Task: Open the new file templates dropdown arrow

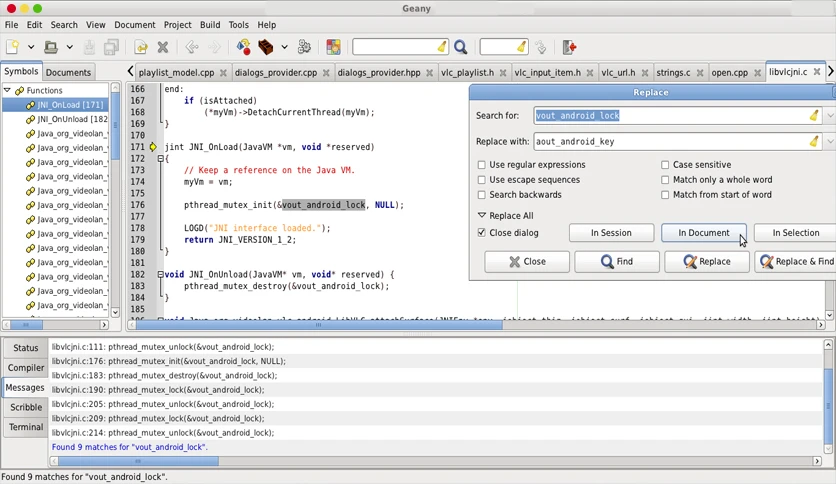Action: click(31, 47)
